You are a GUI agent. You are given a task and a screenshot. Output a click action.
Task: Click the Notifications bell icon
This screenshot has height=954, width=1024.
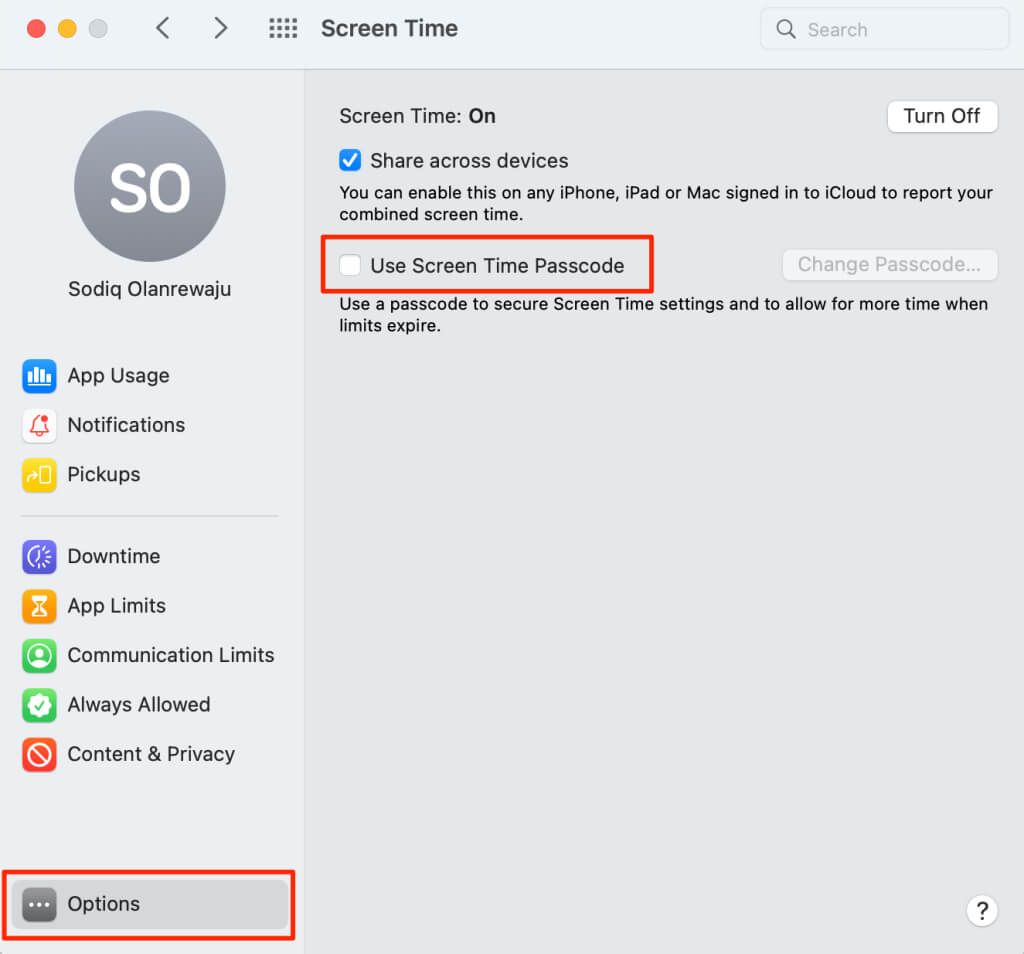[39, 425]
